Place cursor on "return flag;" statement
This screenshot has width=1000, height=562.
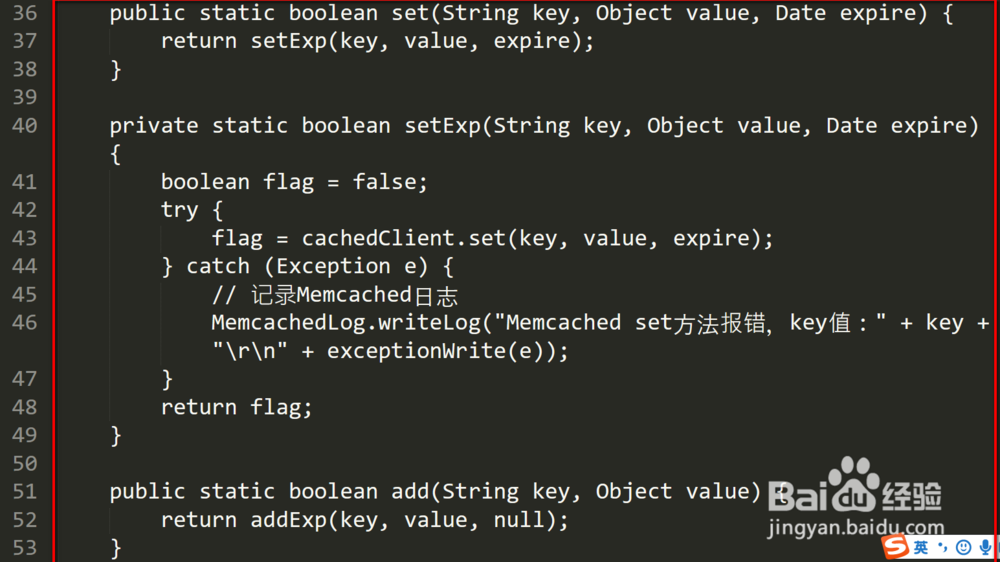[x=237, y=407]
